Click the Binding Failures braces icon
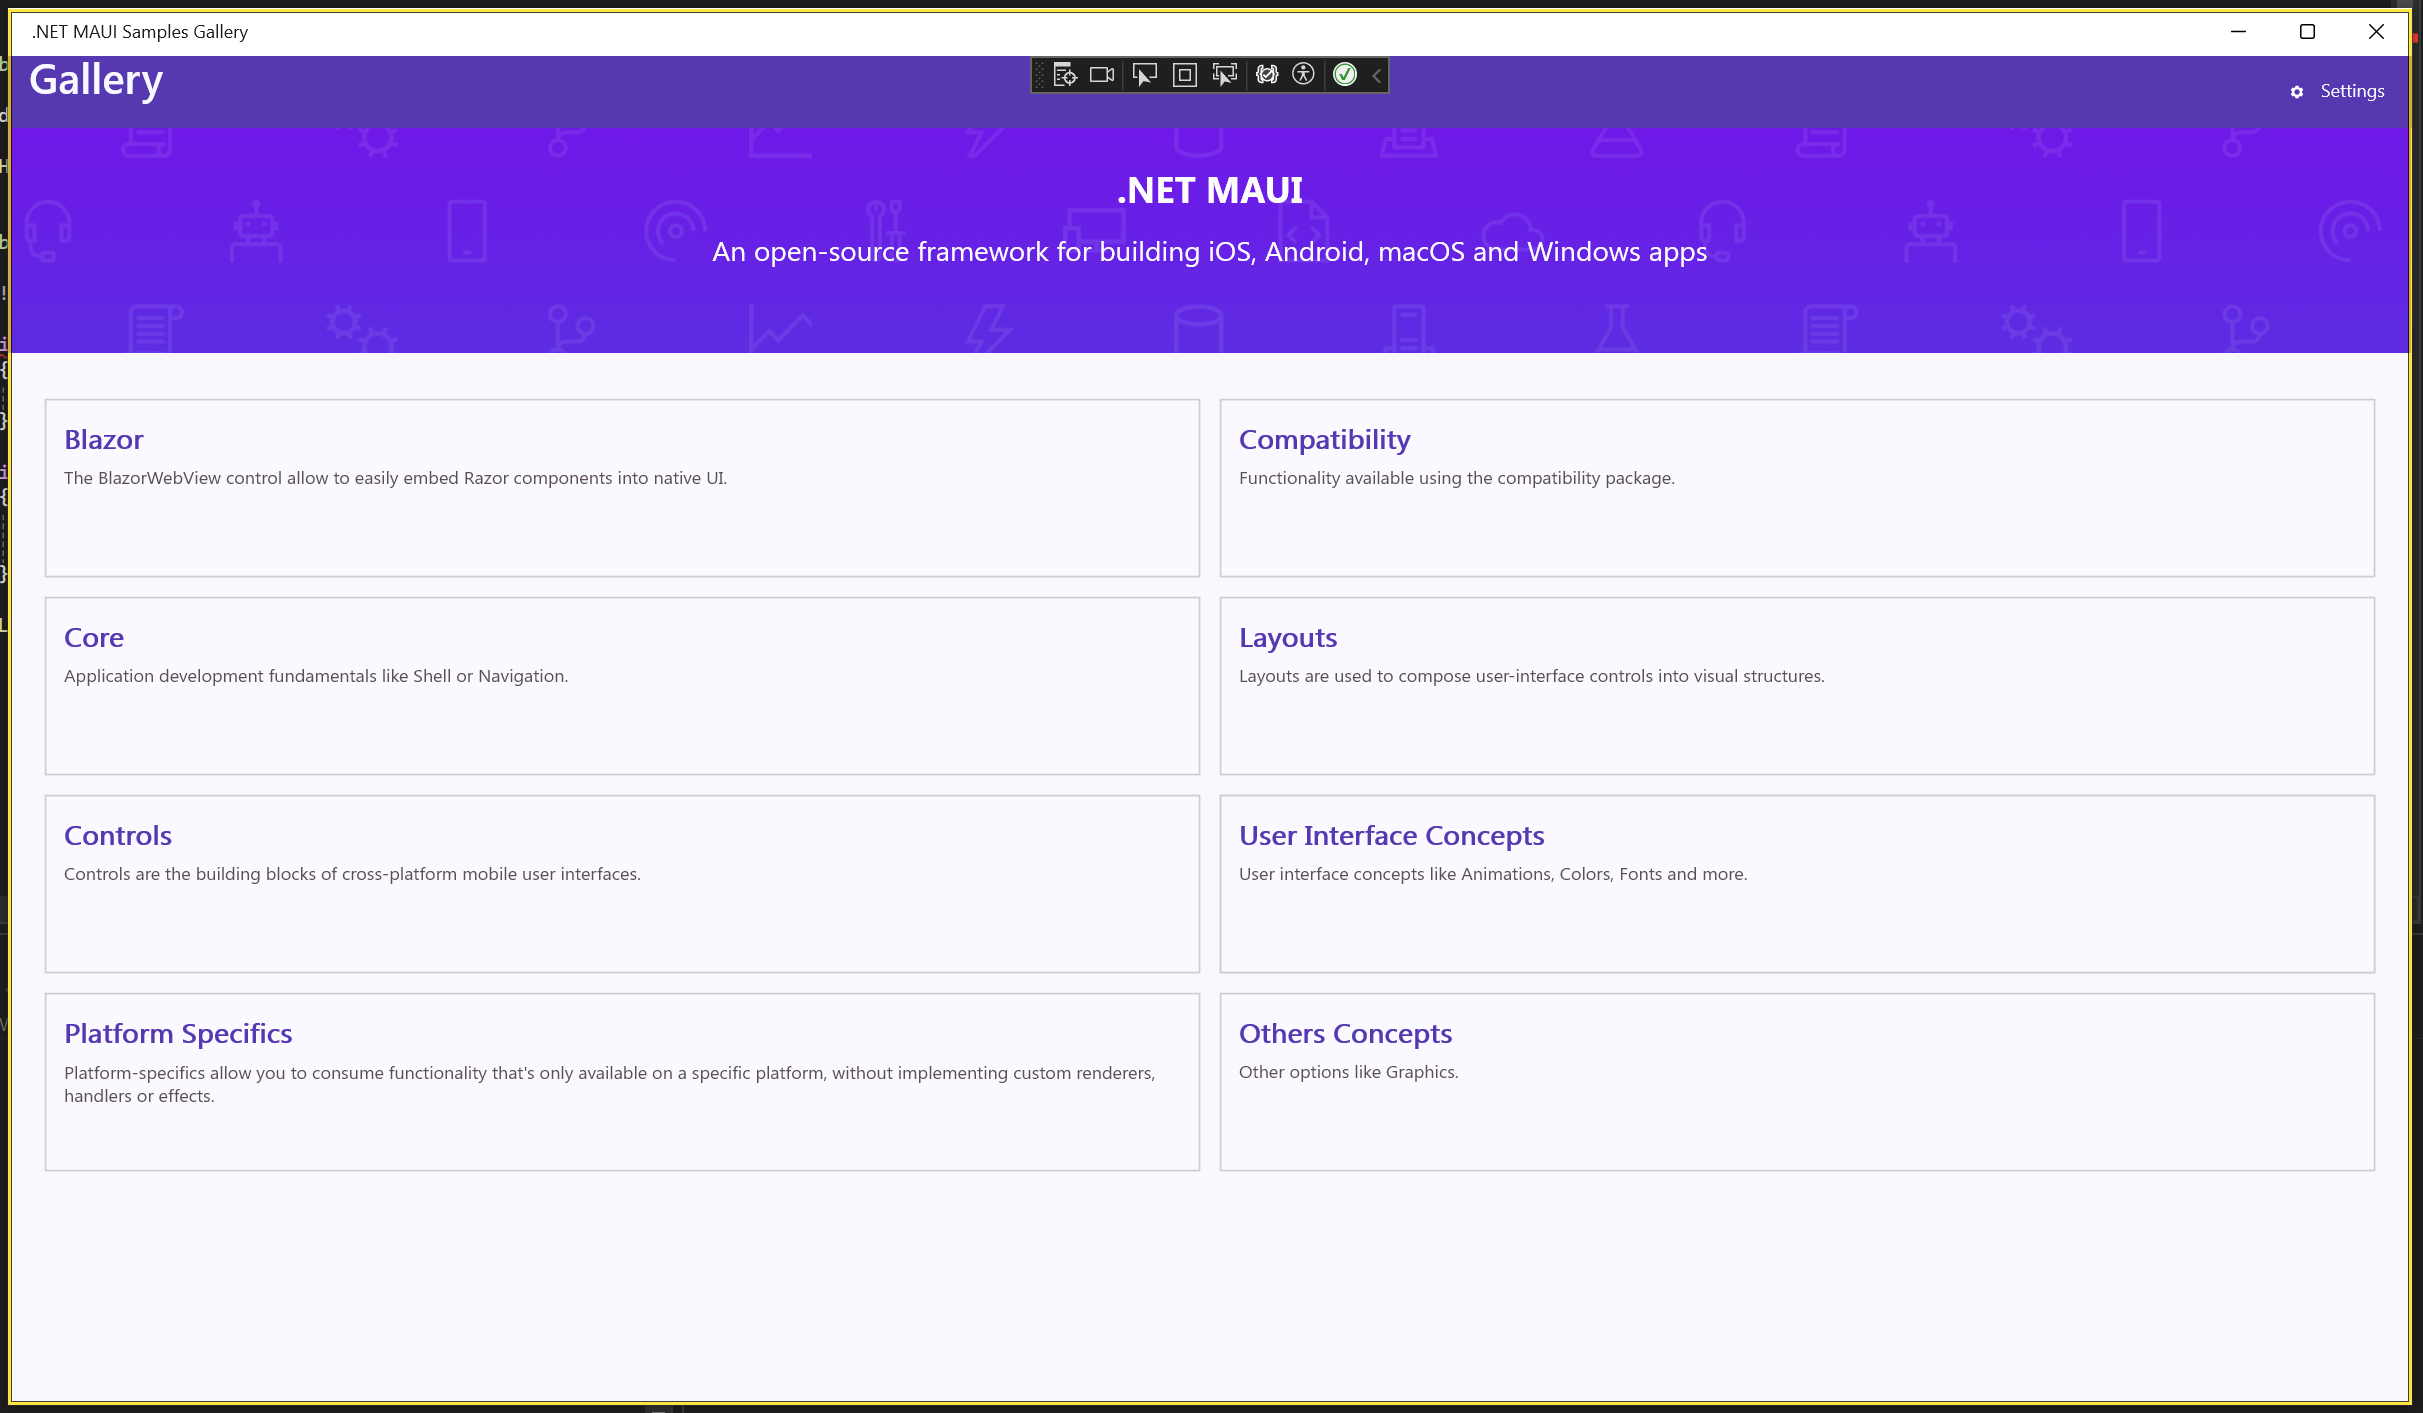Screen dimensions: 2423x1413 (x=1267, y=75)
